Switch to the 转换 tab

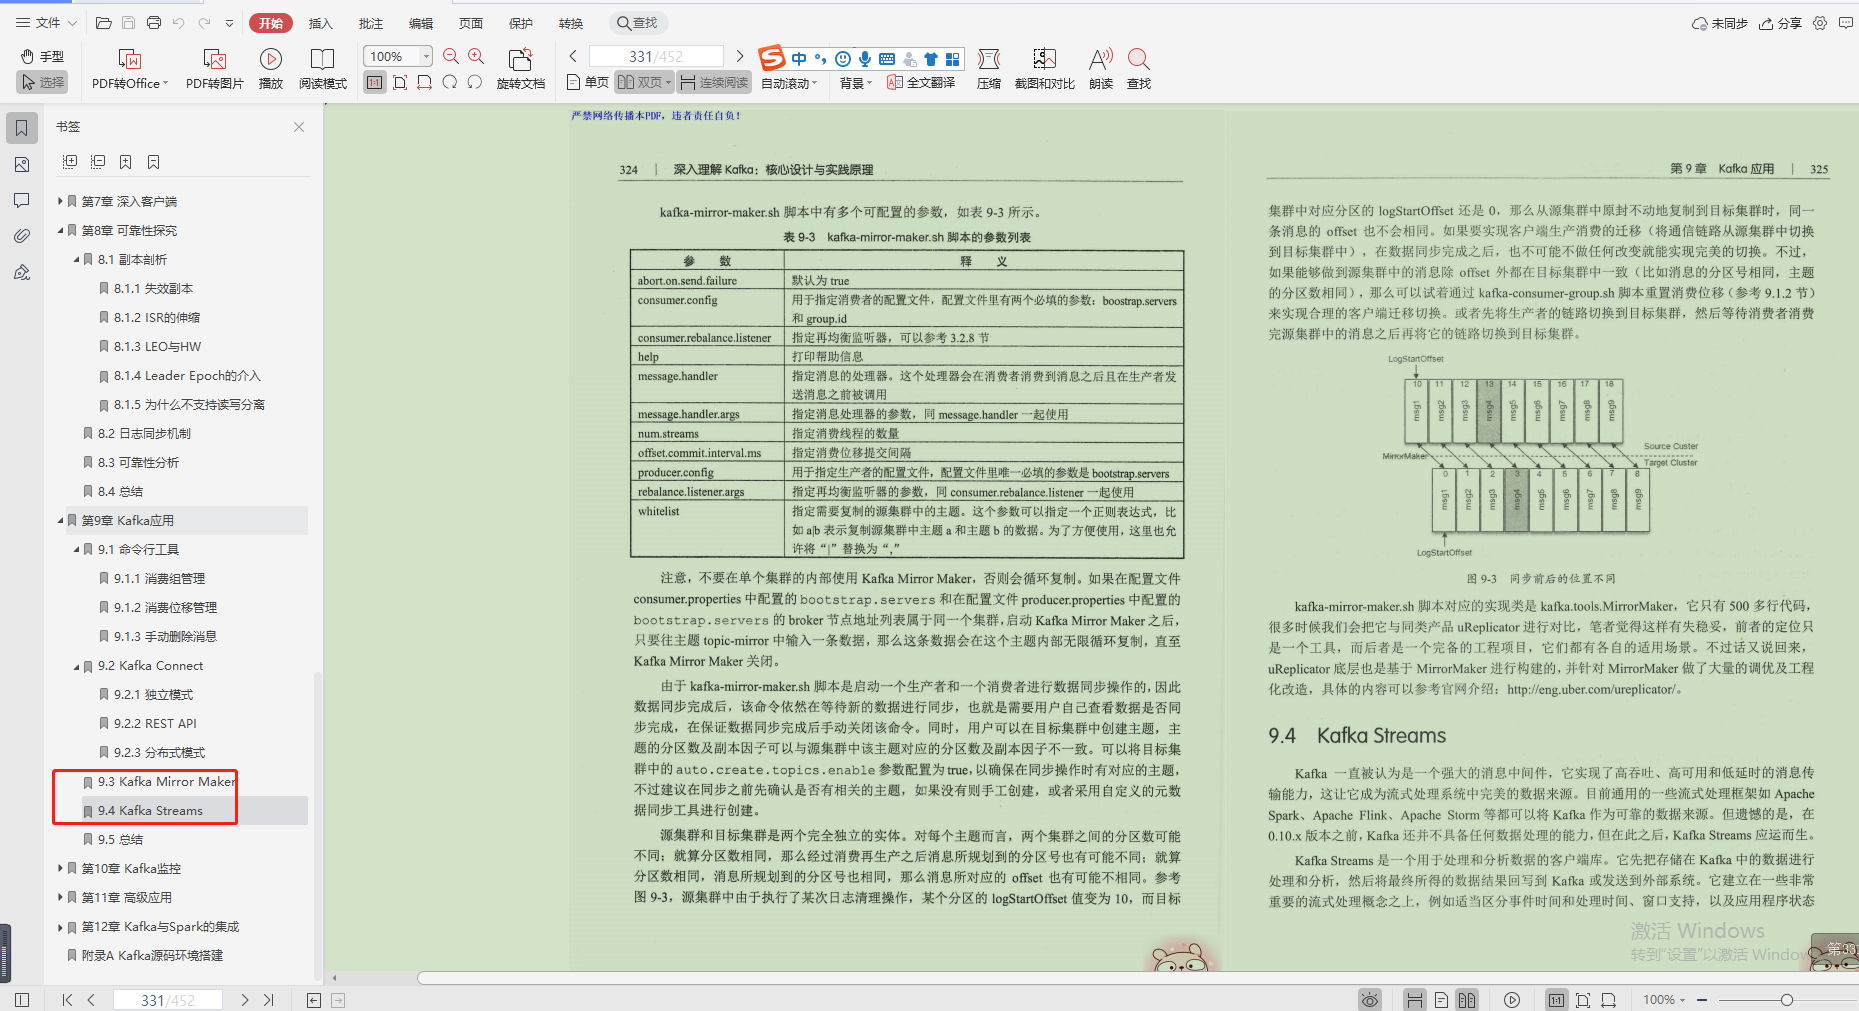[x=571, y=23]
